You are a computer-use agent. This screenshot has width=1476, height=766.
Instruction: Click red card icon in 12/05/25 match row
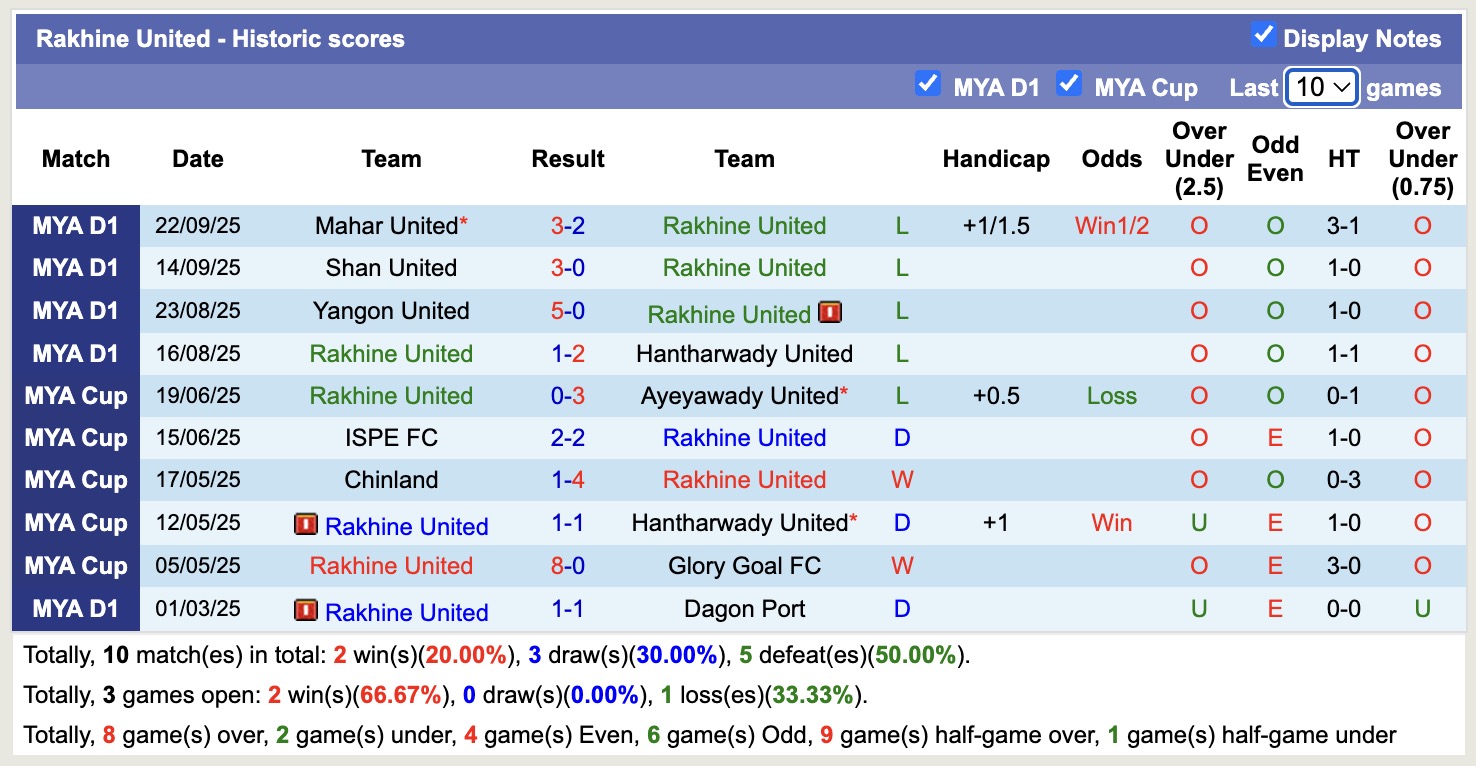point(306,524)
